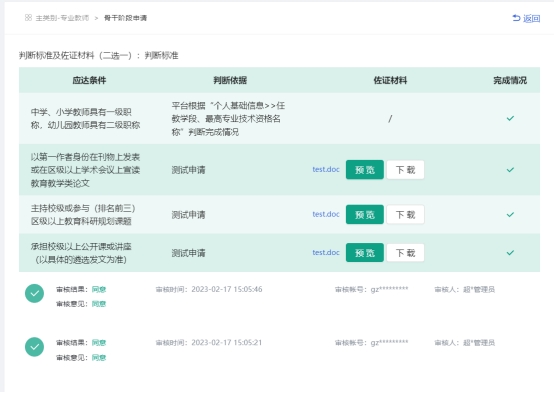554x393 pixels.
Task: Download file in the 刊物上发表论文 row
Action: tap(405, 170)
